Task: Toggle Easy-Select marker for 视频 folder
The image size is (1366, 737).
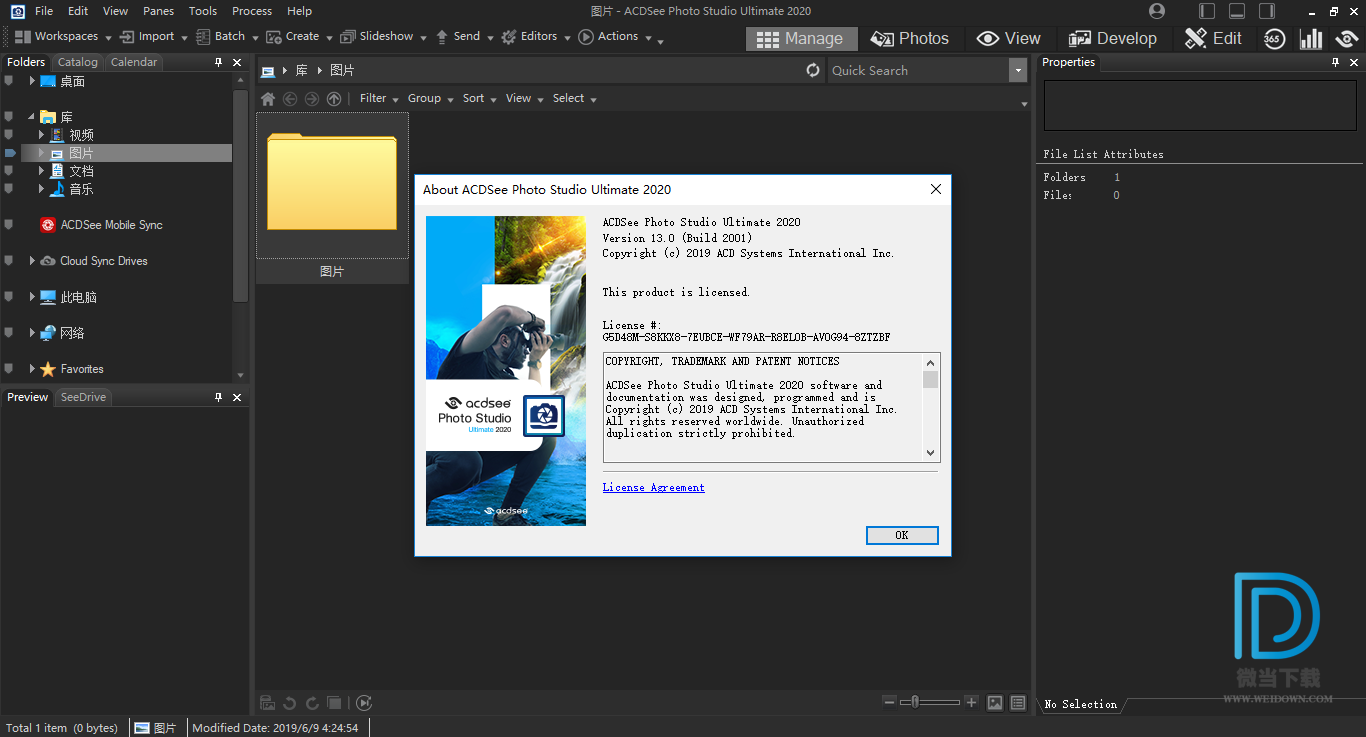Action: [x=9, y=135]
